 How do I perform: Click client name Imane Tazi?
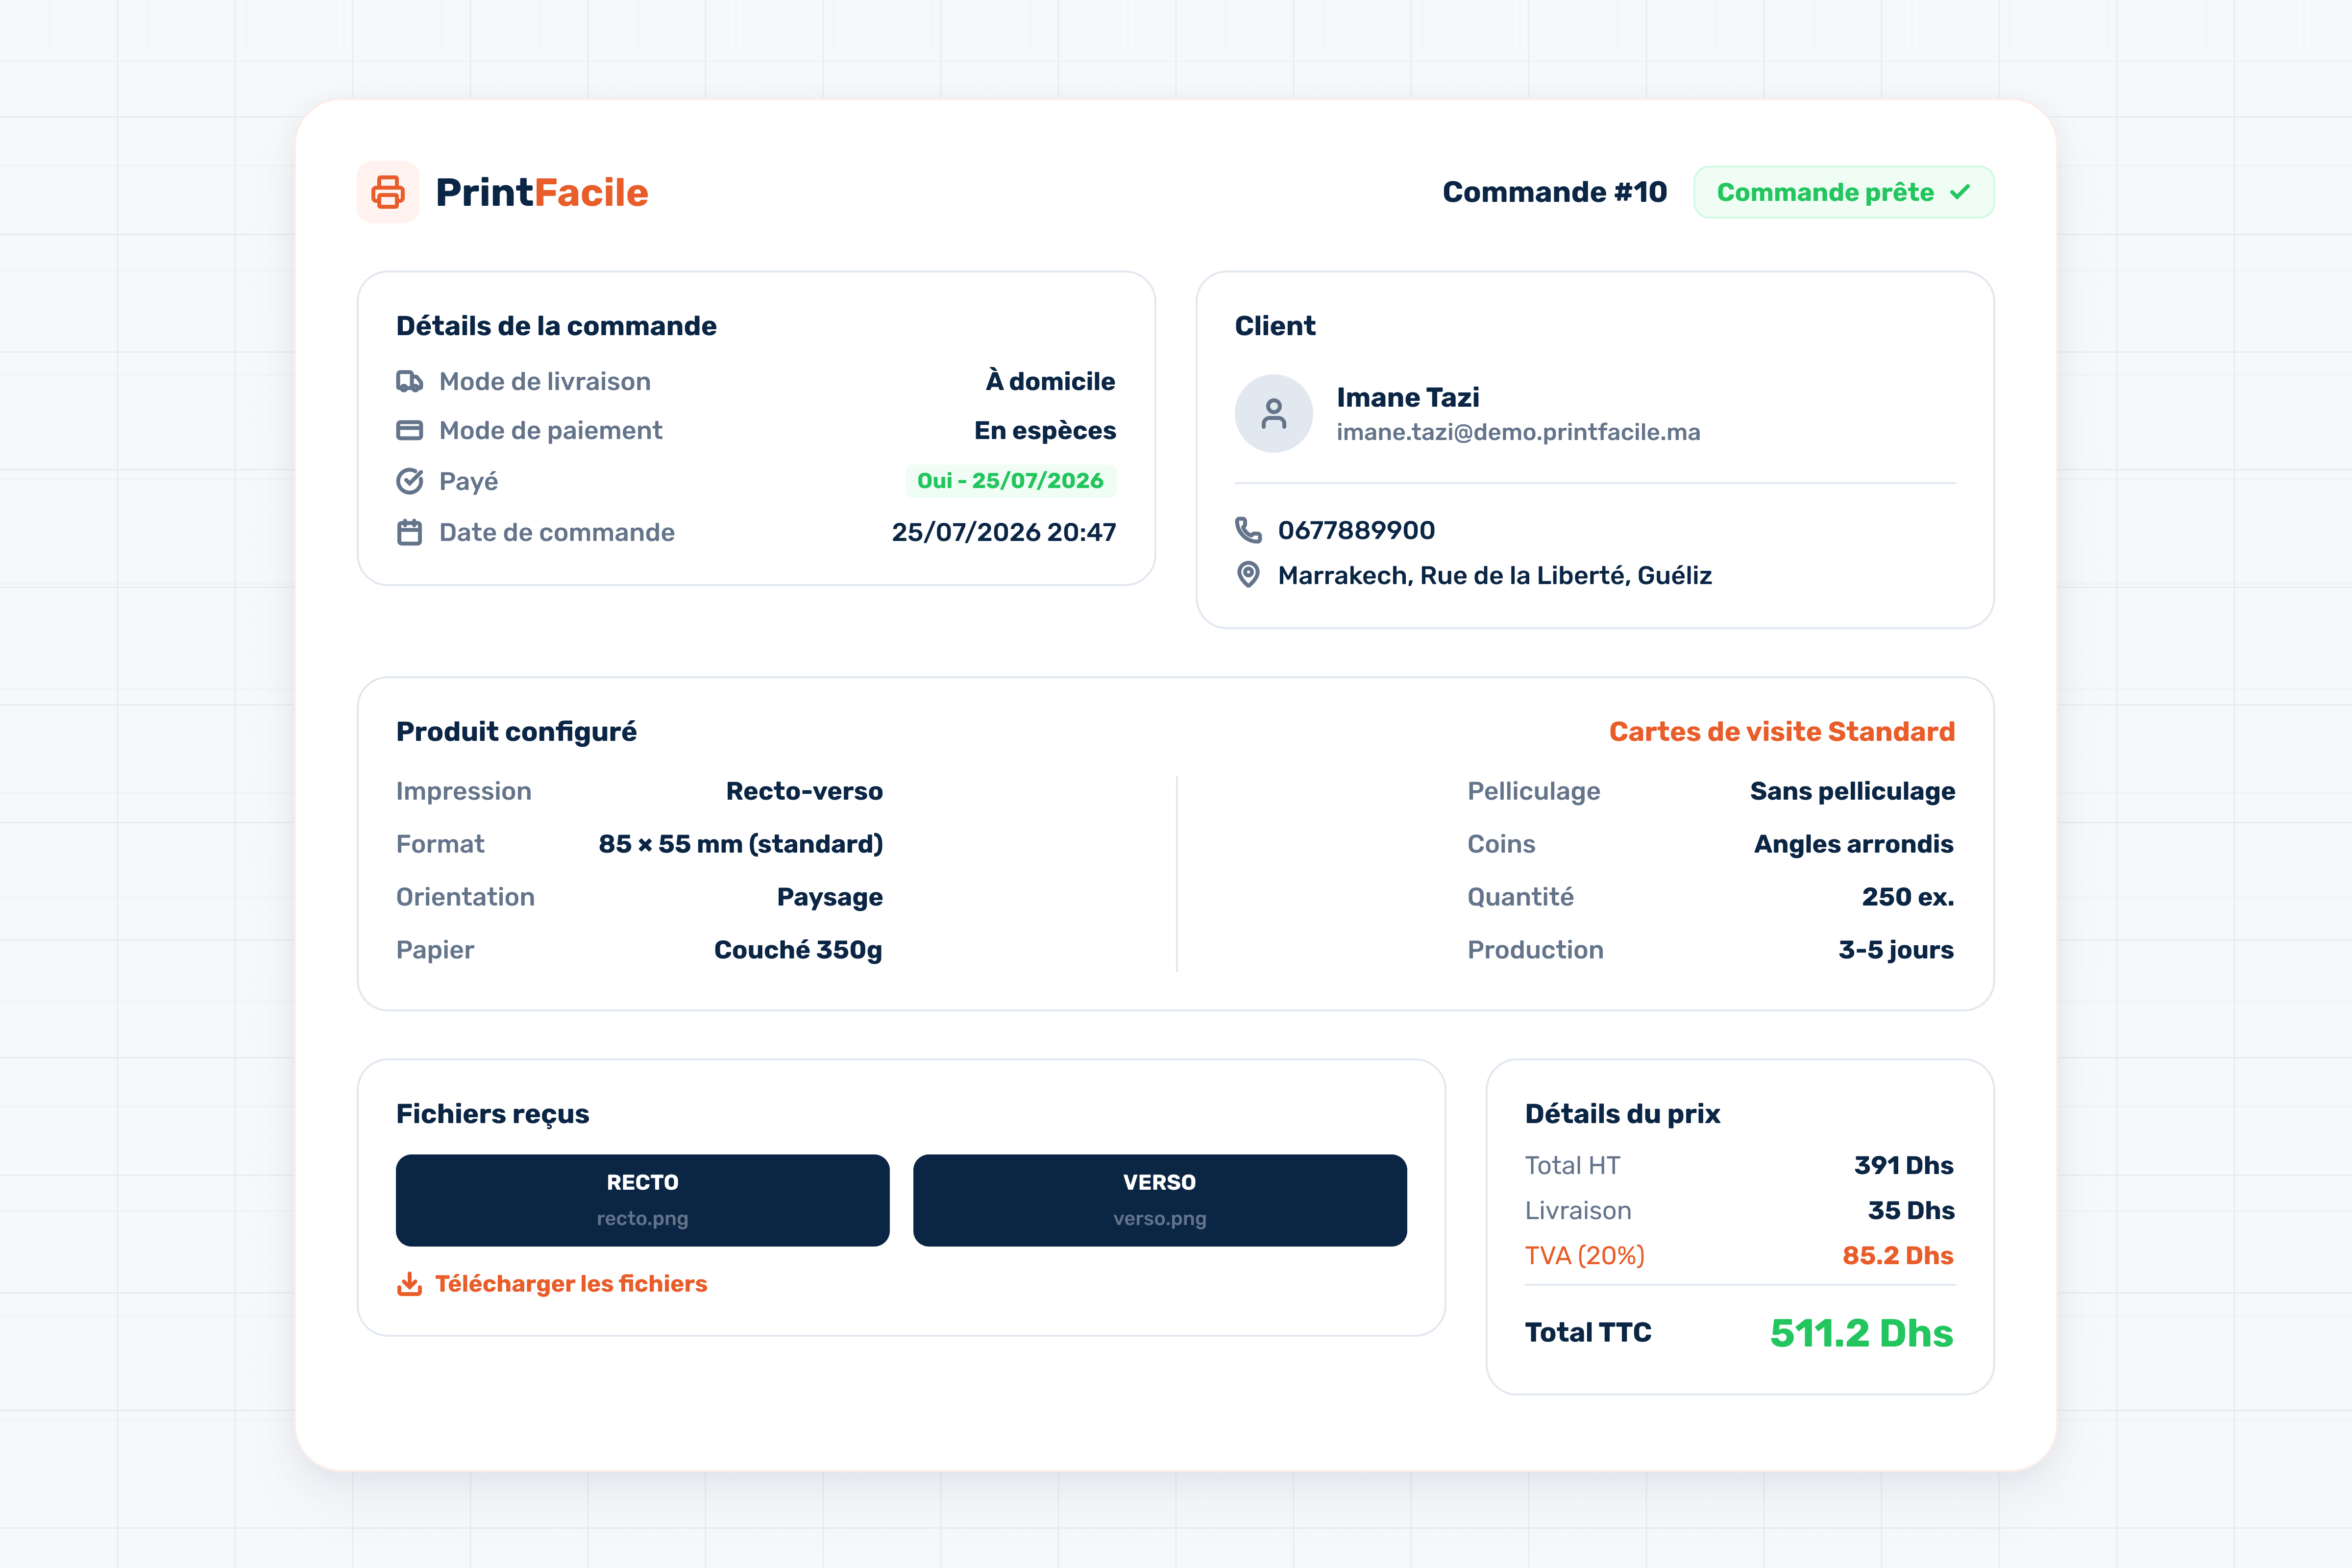pyautogui.click(x=1408, y=397)
